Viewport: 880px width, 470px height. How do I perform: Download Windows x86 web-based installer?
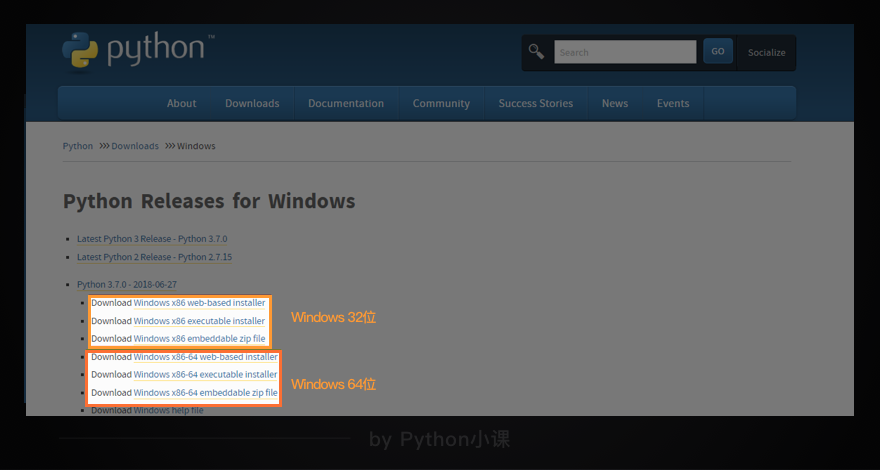[x=199, y=303]
